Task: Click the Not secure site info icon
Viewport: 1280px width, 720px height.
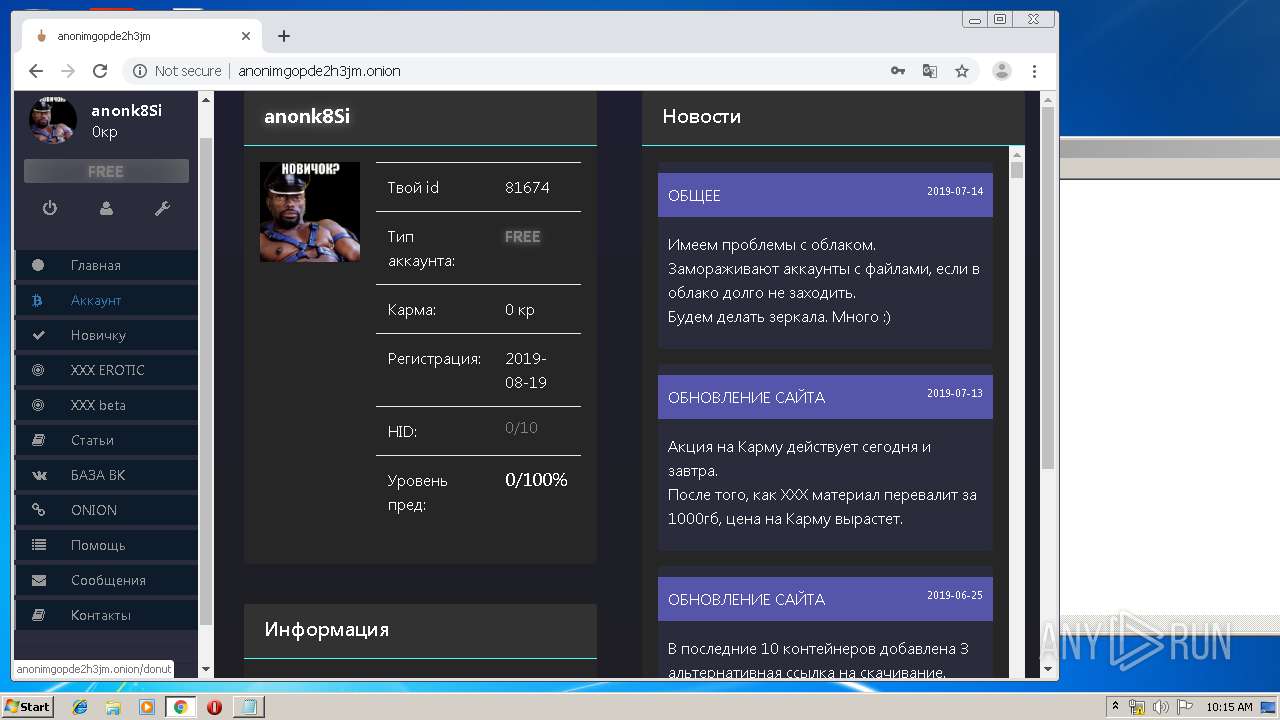Action: point(139,71)
